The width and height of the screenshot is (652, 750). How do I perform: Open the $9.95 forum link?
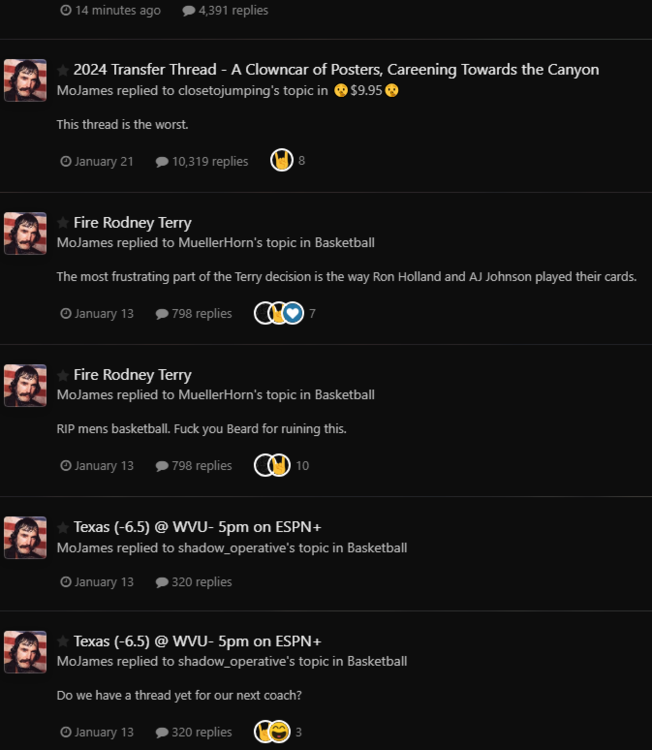click(x=366, y=90)
